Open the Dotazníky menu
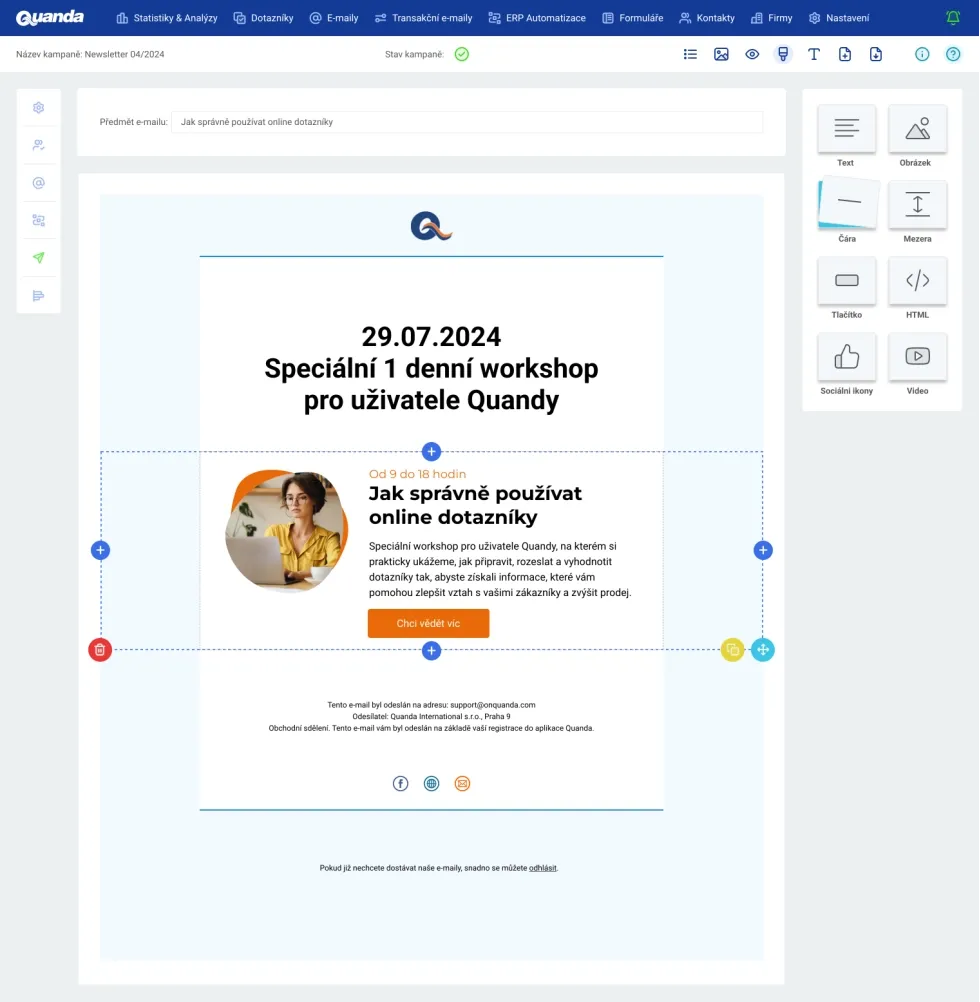Screen dimensions: 980x1002 tap(263, 18)
